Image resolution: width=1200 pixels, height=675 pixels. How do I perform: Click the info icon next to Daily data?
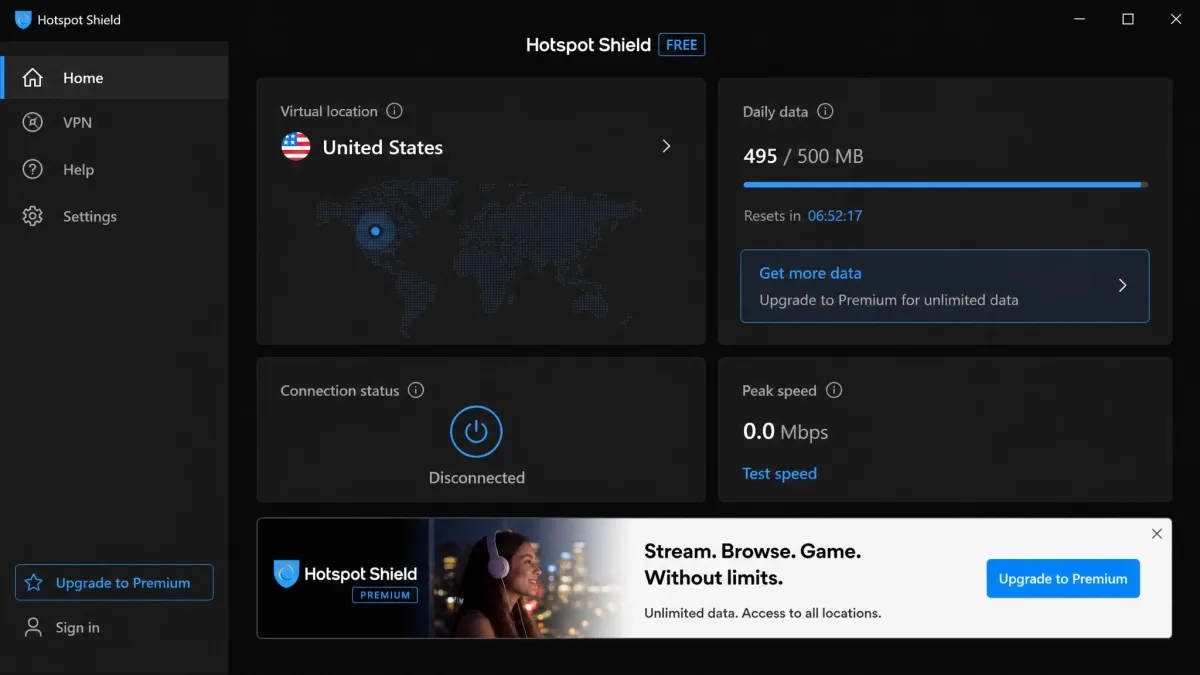coord(825,111)
